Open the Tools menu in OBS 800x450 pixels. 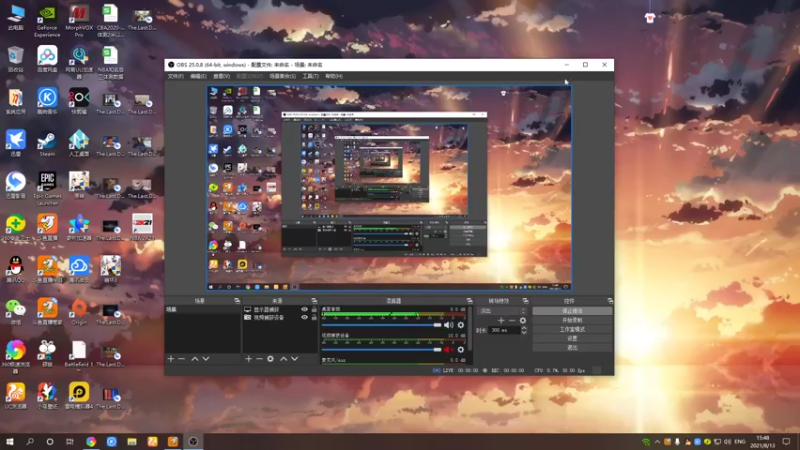pos(310,76)
